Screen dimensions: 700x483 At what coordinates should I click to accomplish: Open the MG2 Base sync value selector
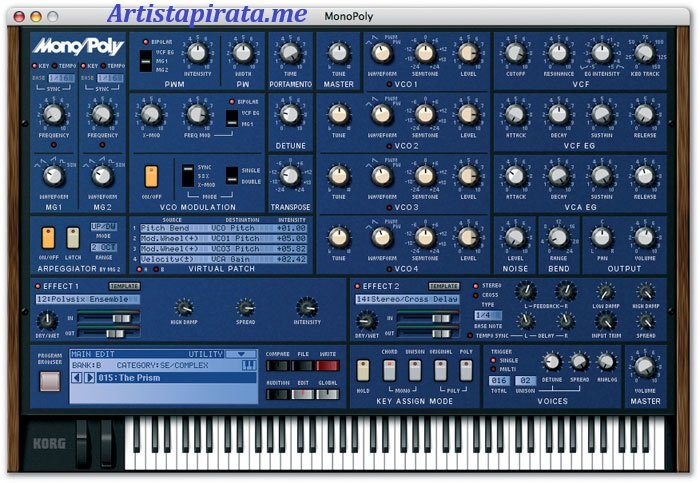(x=110, y=78)
